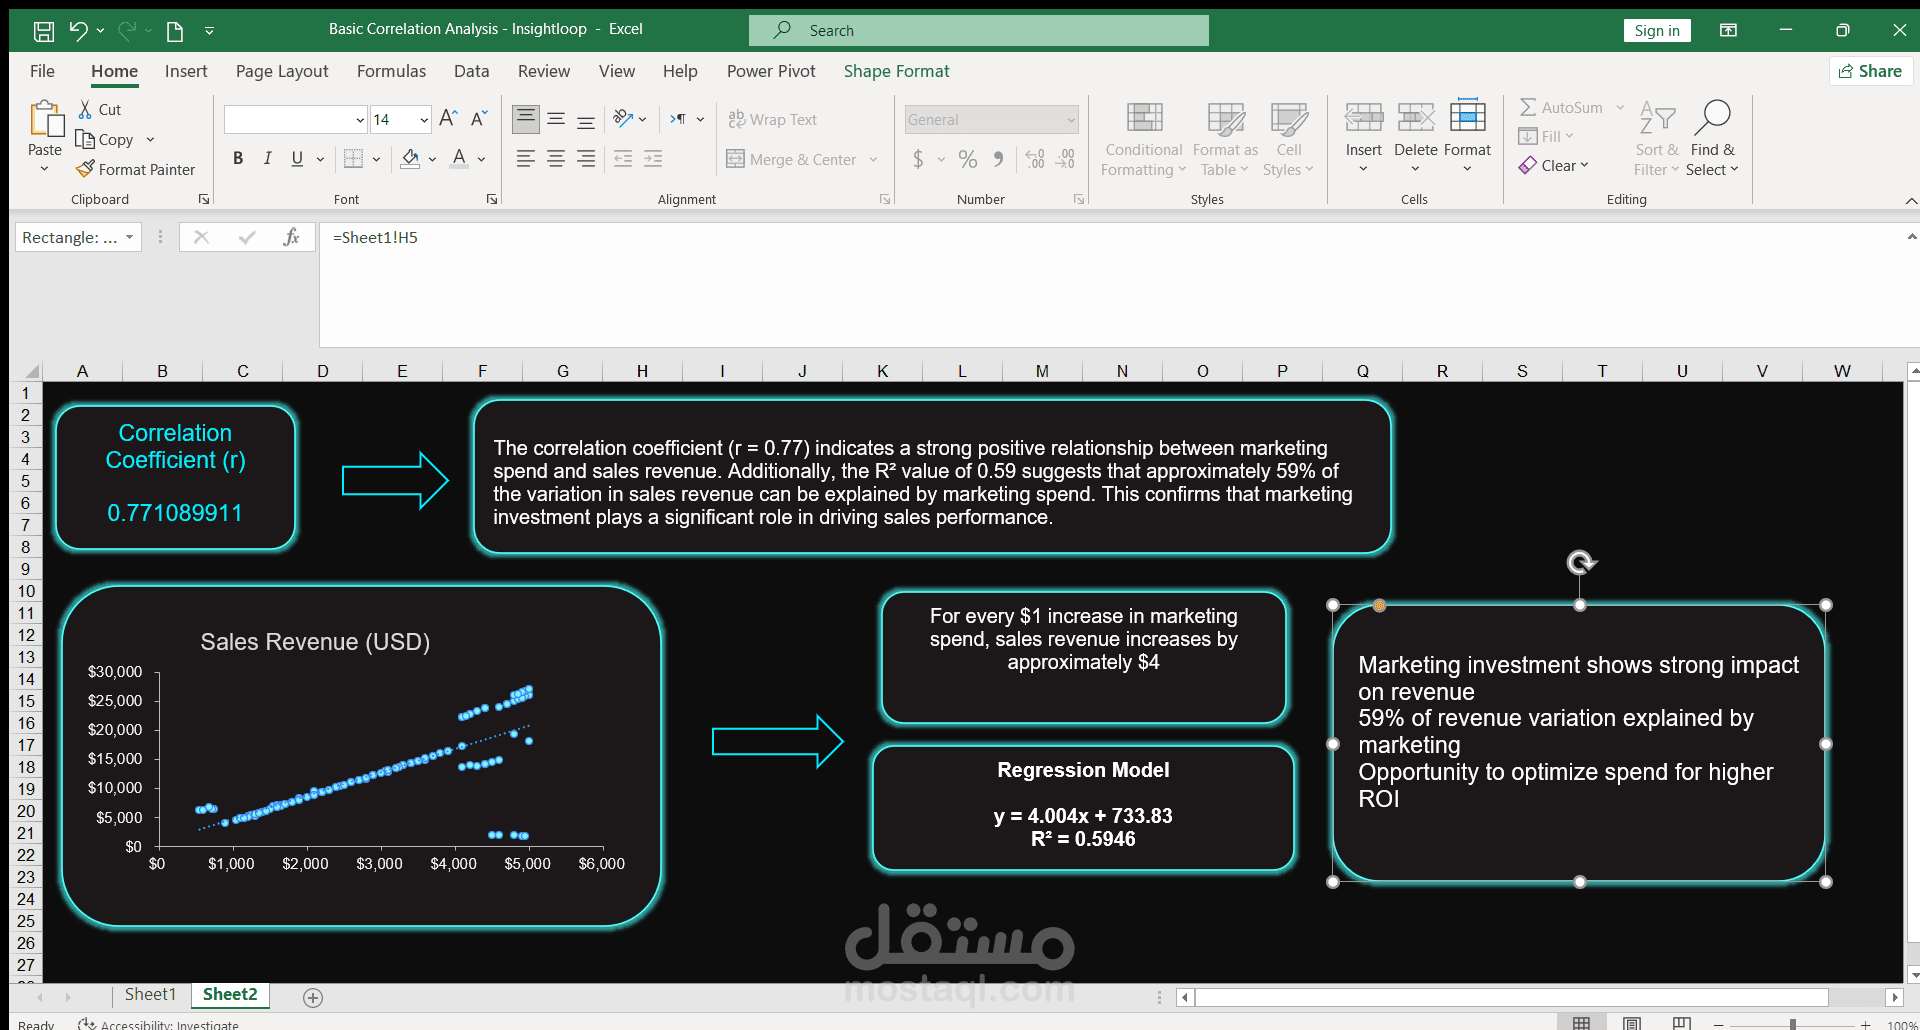The width and height of the screenshot is (1920, 1030).
Task: Open the Sort & Filter tool
Action: coord(1656,137)
